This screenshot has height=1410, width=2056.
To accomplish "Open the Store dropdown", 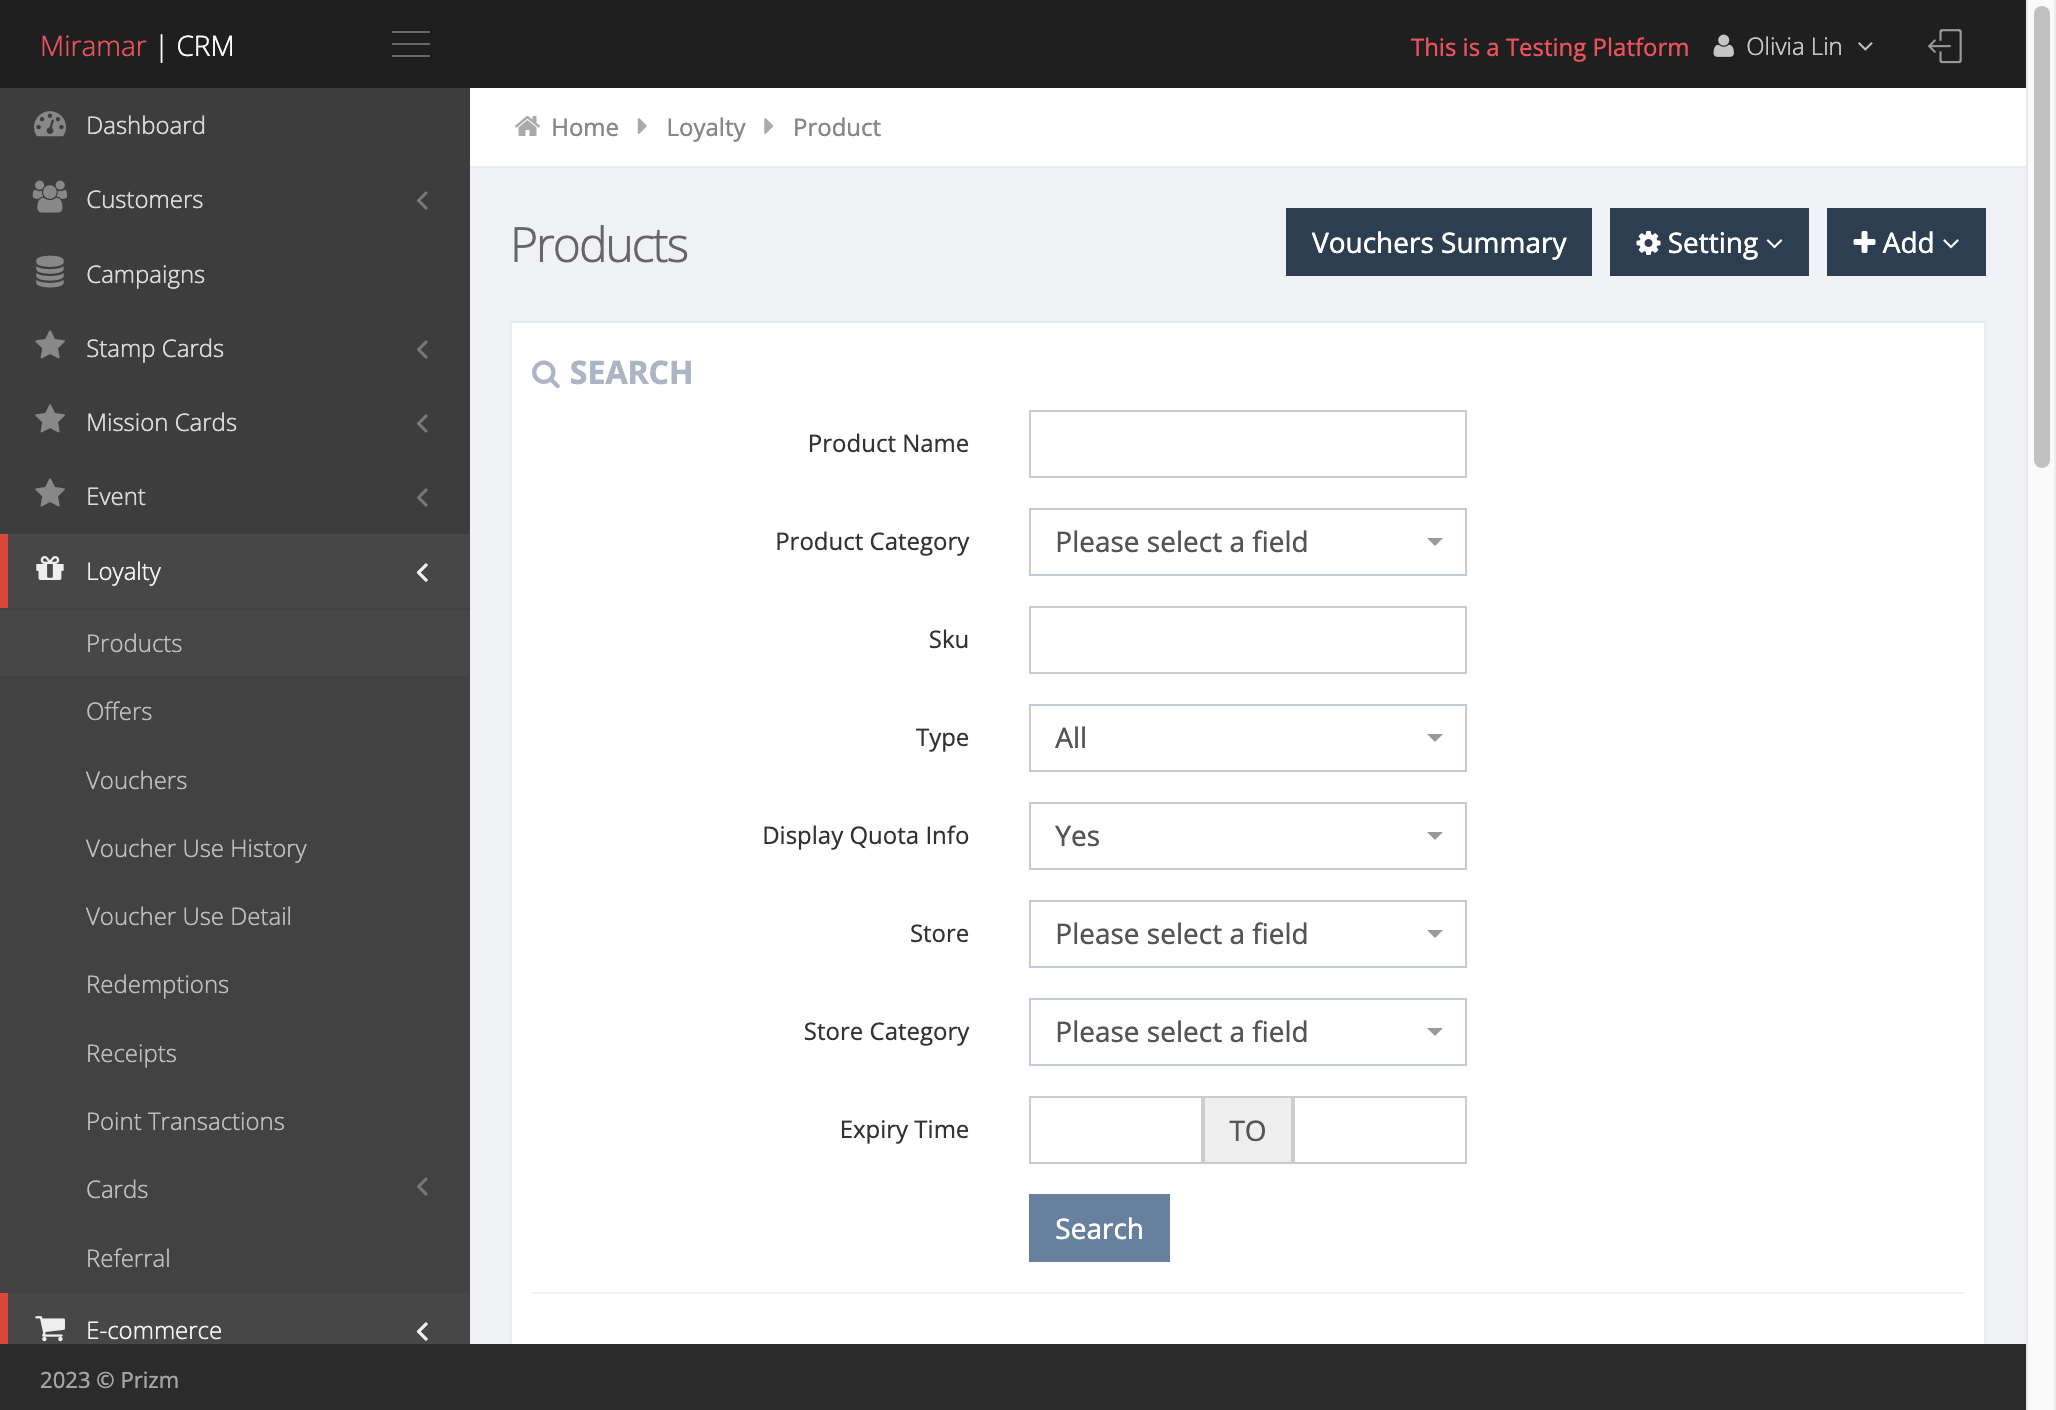I will pos(1247,934).
